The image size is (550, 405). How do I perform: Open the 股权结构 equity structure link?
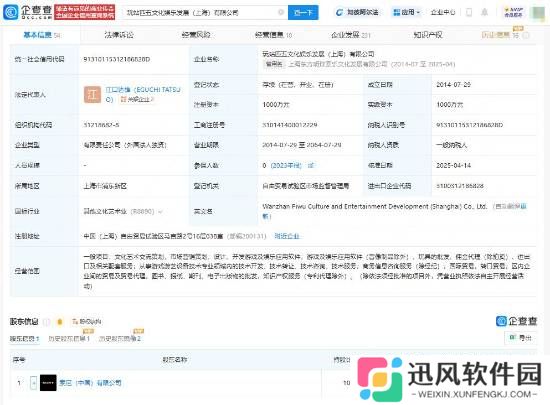(86, 321)
